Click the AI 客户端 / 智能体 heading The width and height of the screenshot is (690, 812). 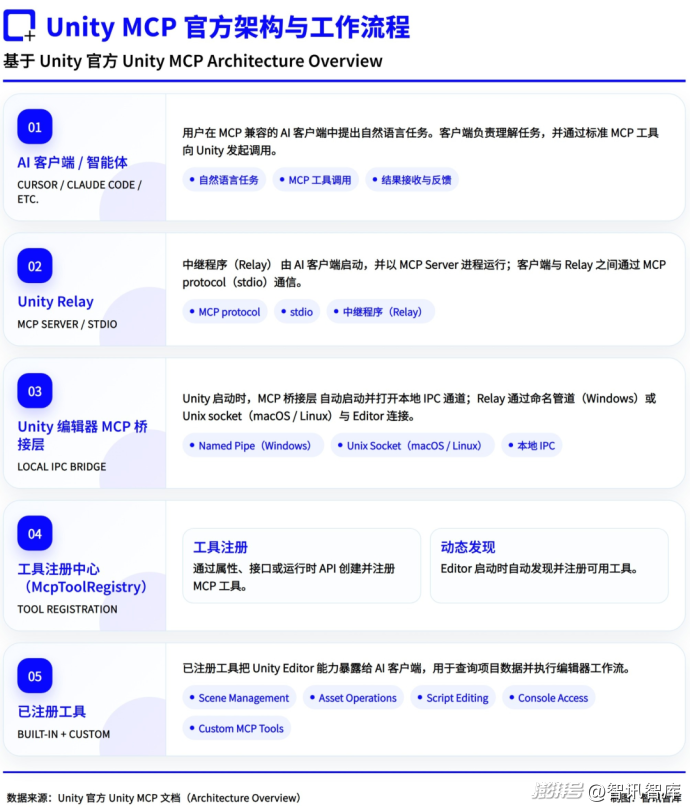73,162
